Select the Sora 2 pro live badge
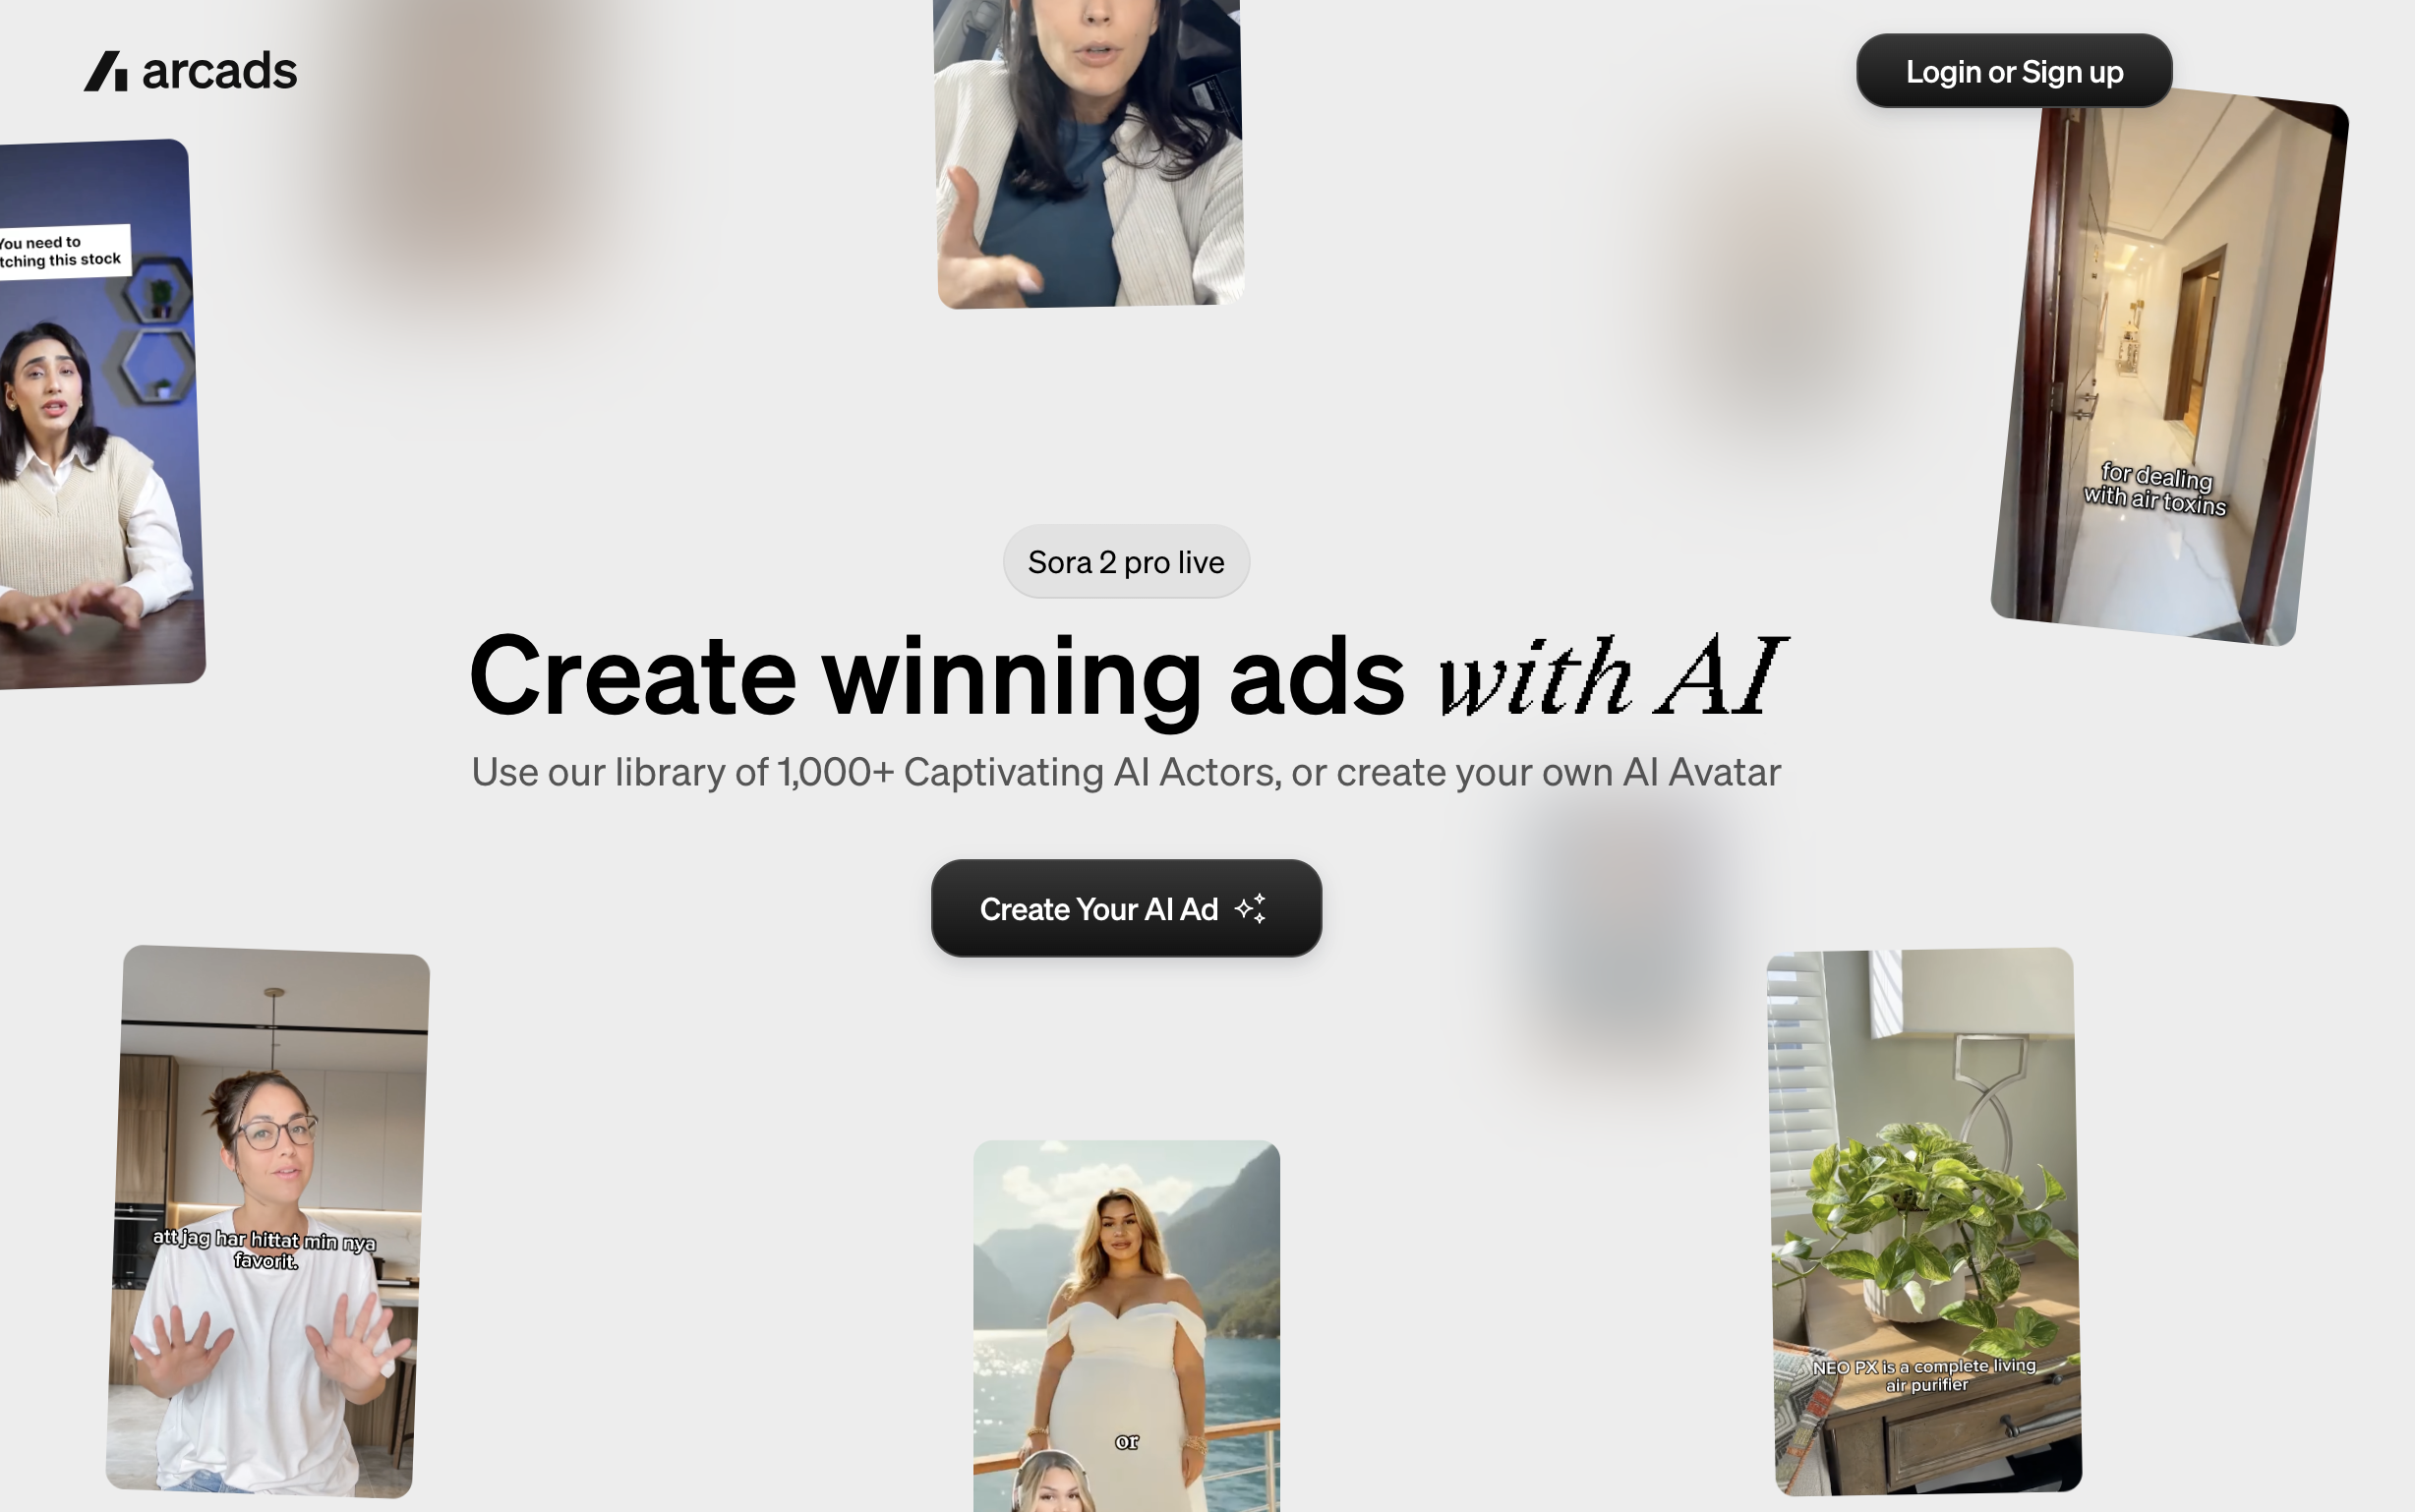Viewport: 2415px width, 1512px height. point(1126,562)
